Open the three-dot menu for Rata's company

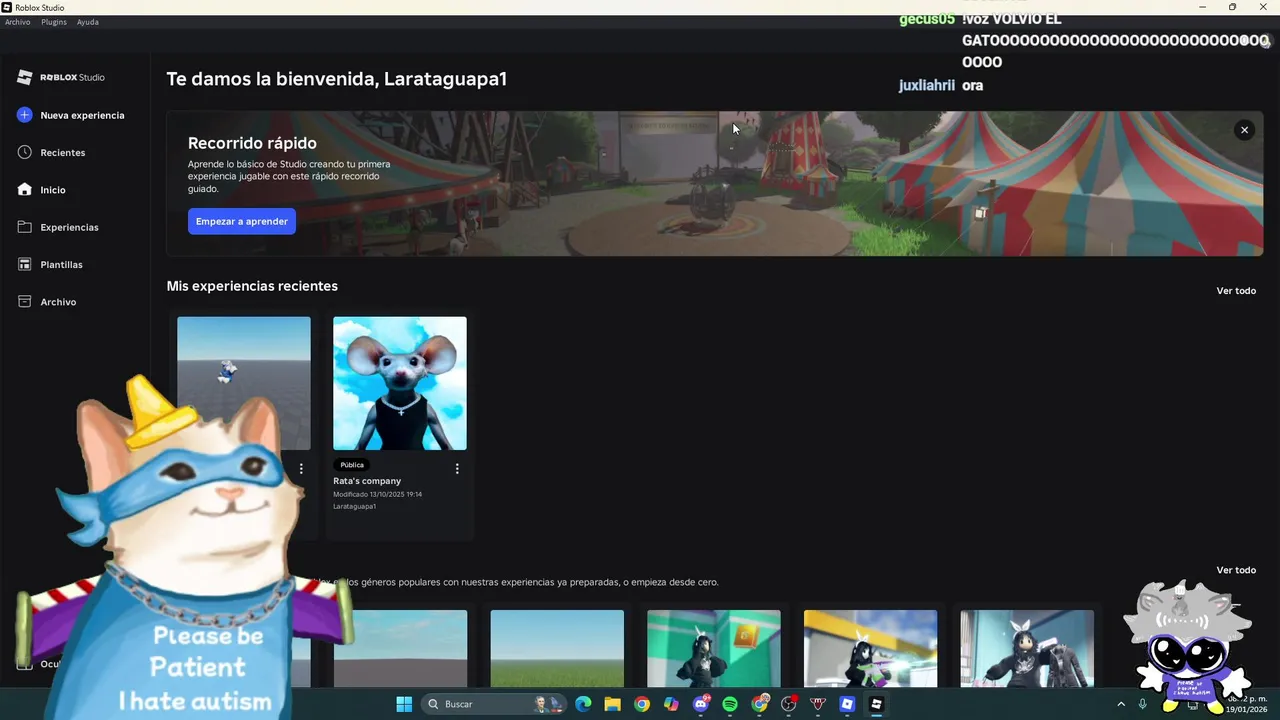457,469
